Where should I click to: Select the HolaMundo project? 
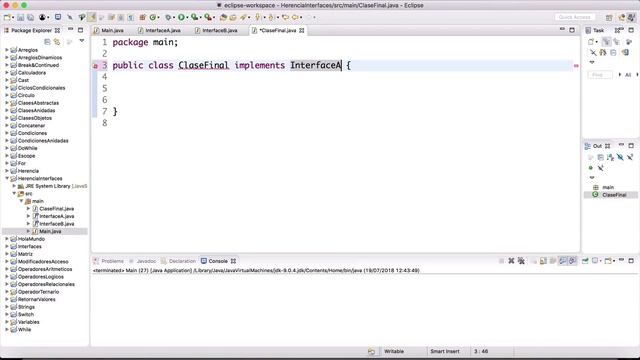pyautogui.click(x=31, y=239)
